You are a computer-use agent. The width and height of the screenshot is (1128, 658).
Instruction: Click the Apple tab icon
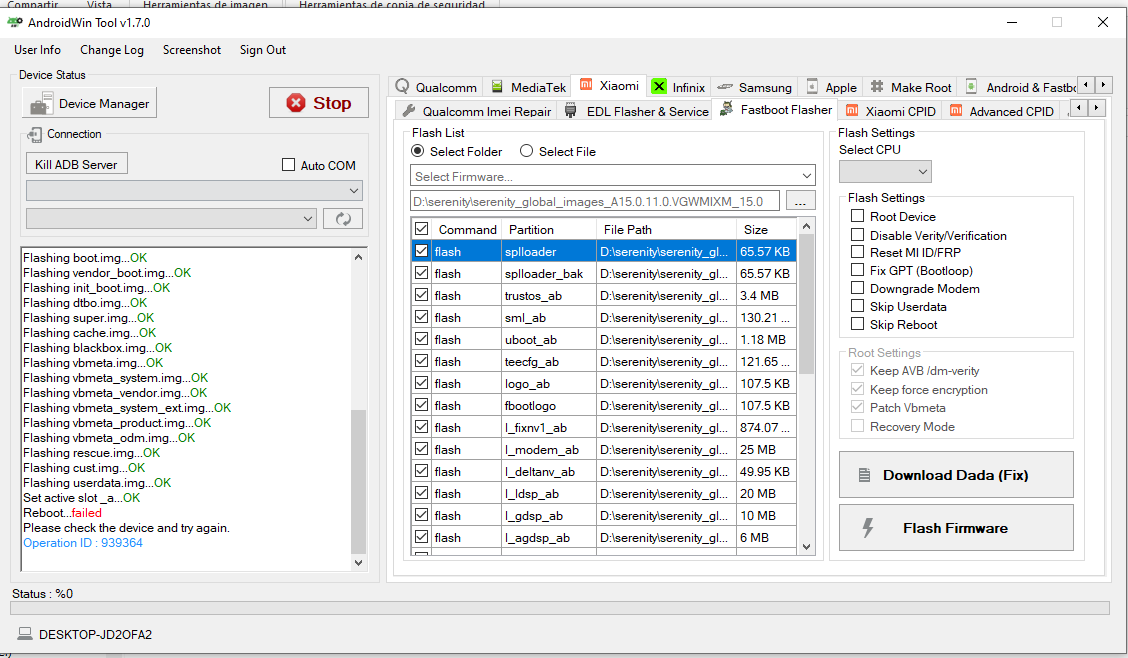coord(812,86)
